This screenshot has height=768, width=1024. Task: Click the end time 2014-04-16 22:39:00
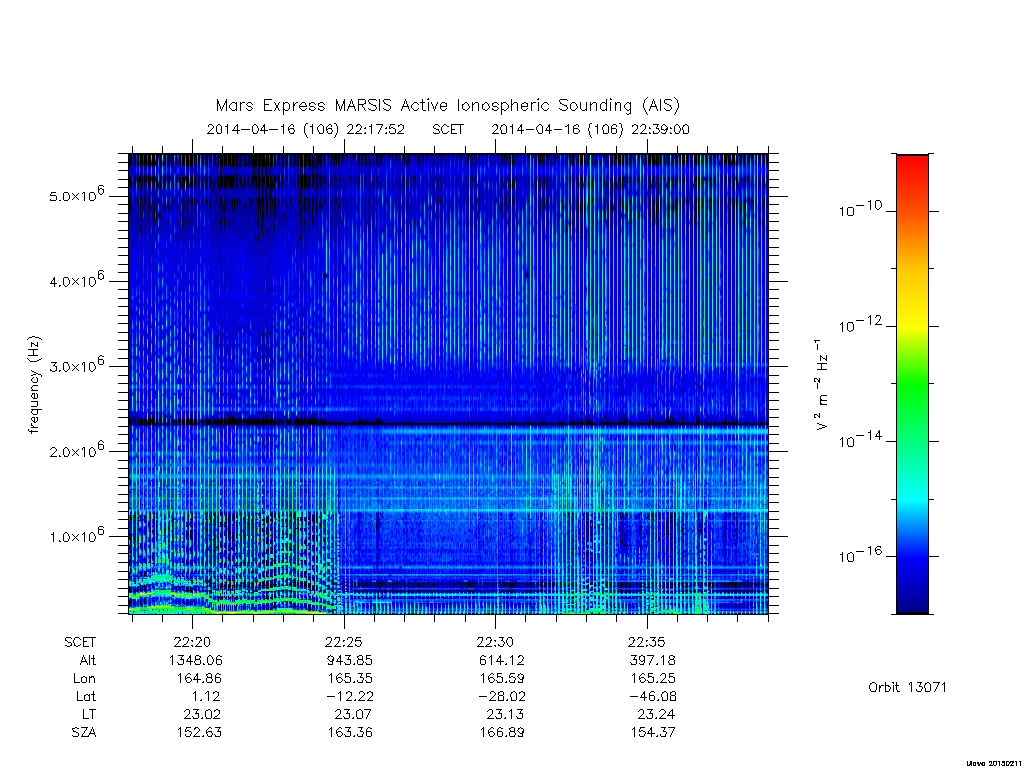590,129
